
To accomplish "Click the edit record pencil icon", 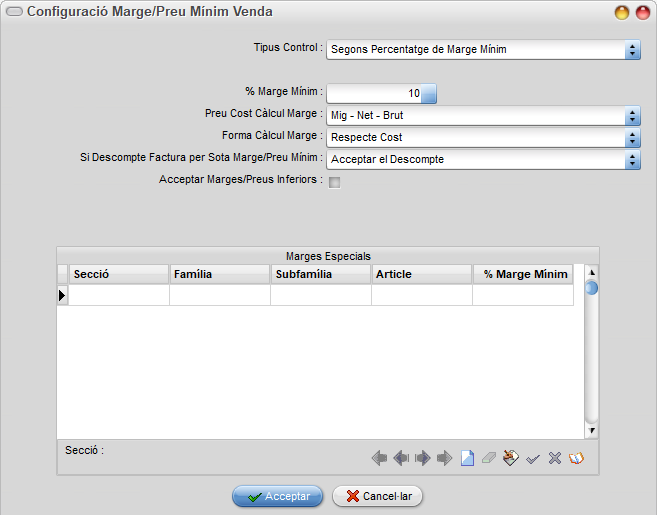I will coord(511,458).
